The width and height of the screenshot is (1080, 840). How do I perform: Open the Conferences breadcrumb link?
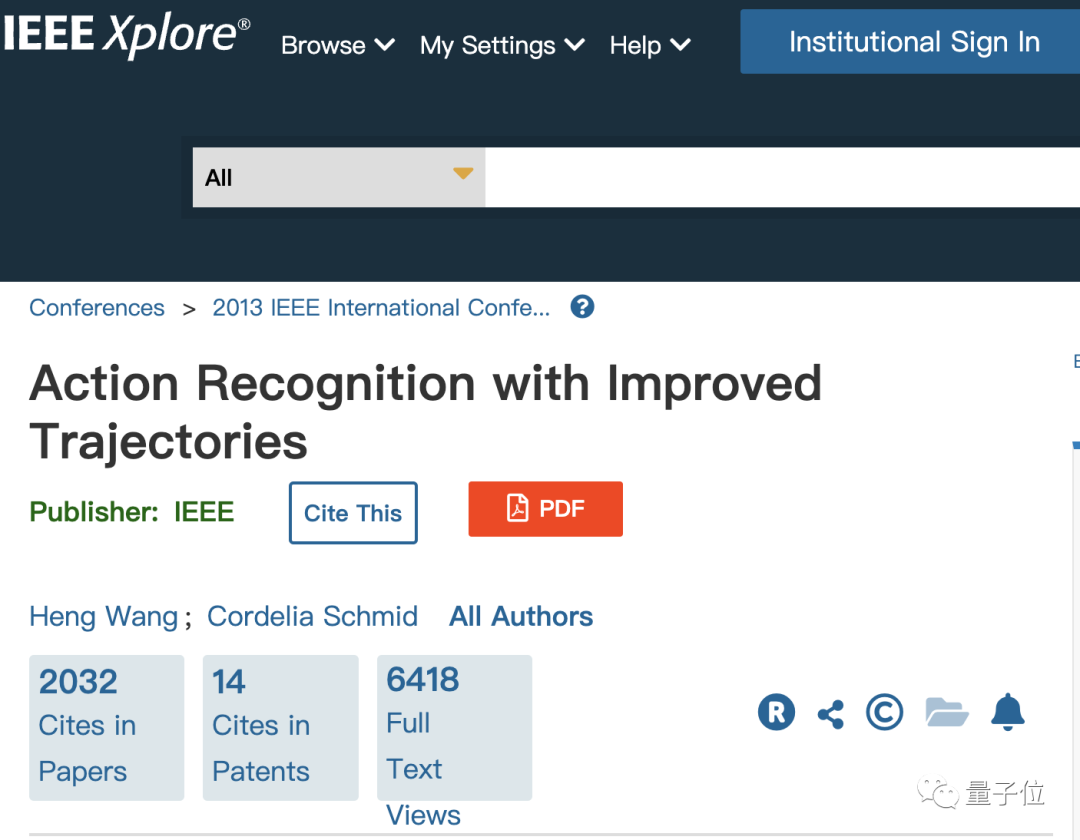pos(97,308)
